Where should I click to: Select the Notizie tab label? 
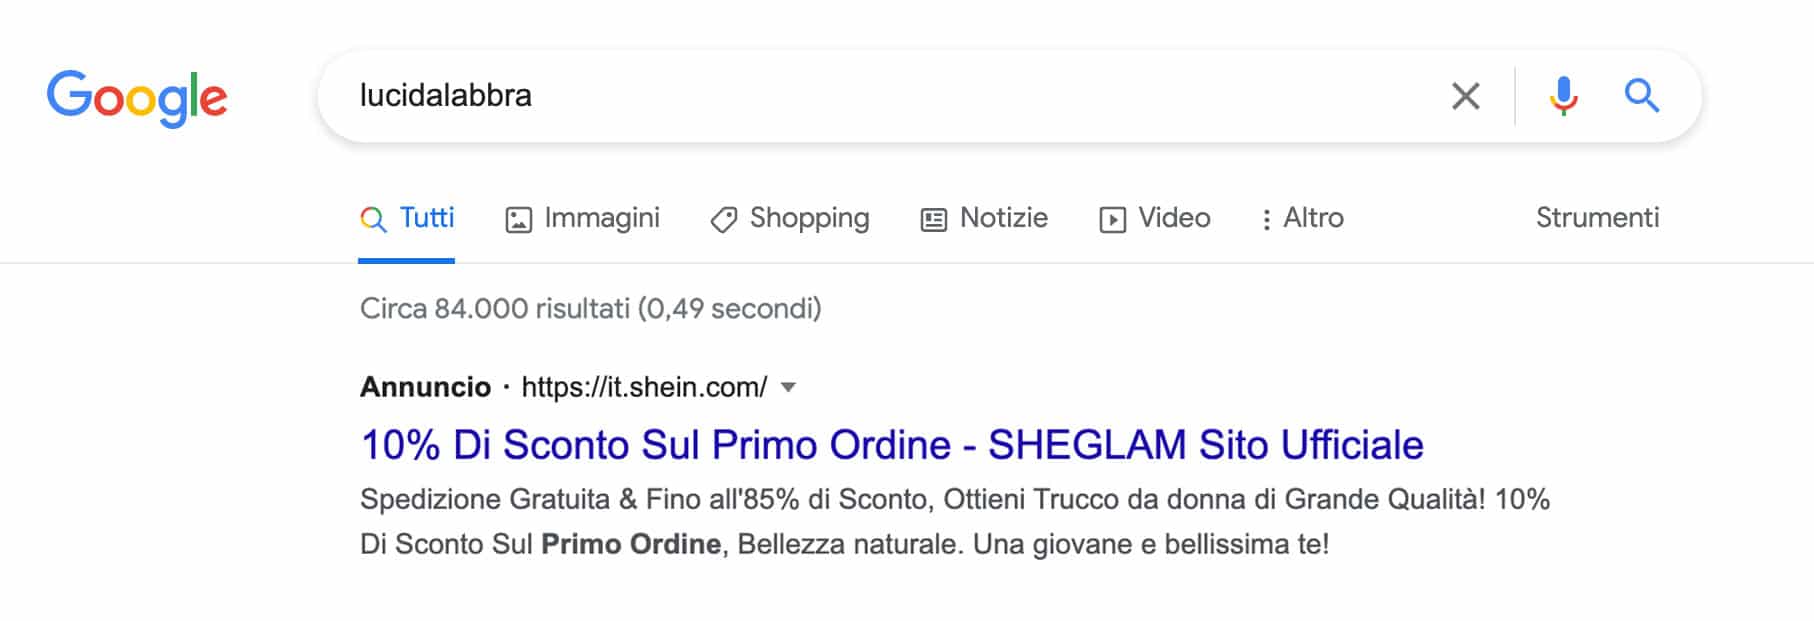(x=1004, y=218)
